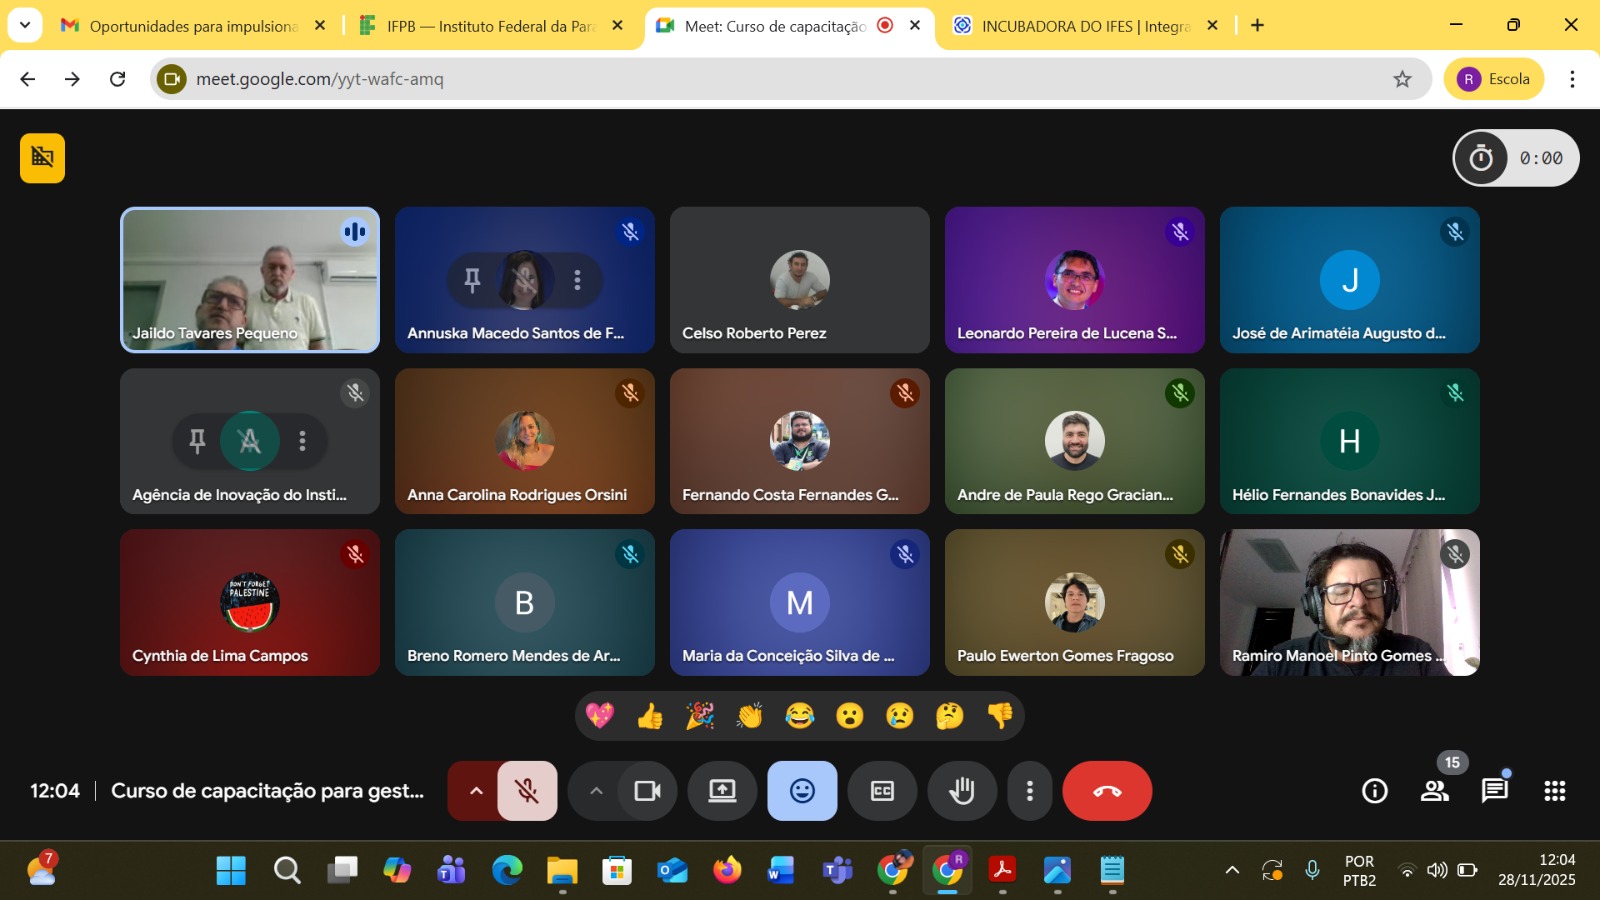
Task: Switch to INCUBADORA DO IFES tab
Action: 1084,26
